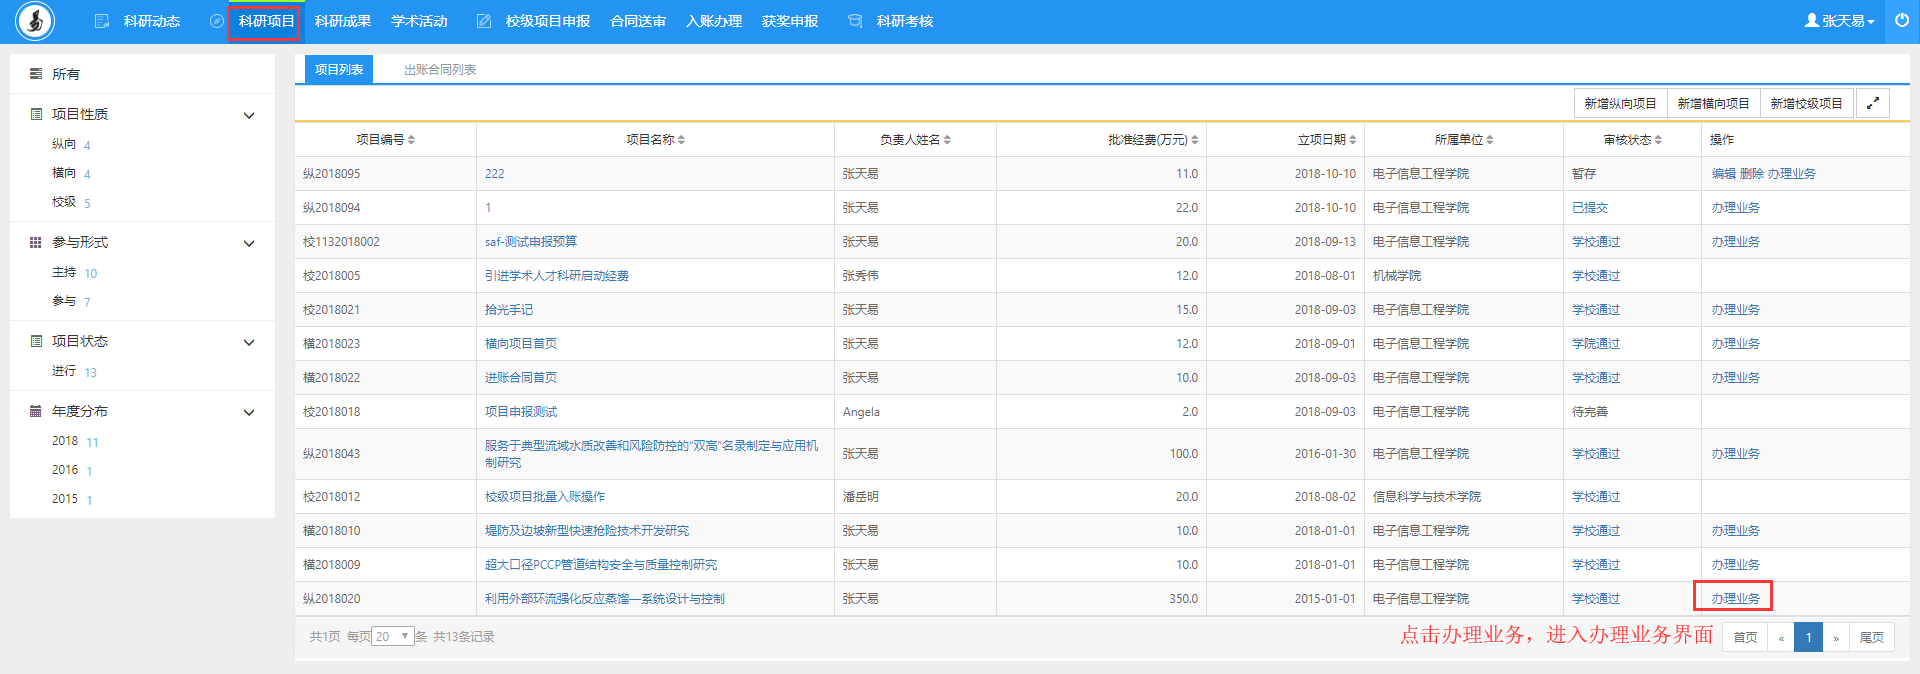The height and width of the screenshot is (674, 1920).
Task: Open the 拾光手记 project link
Action: (508, 310)
